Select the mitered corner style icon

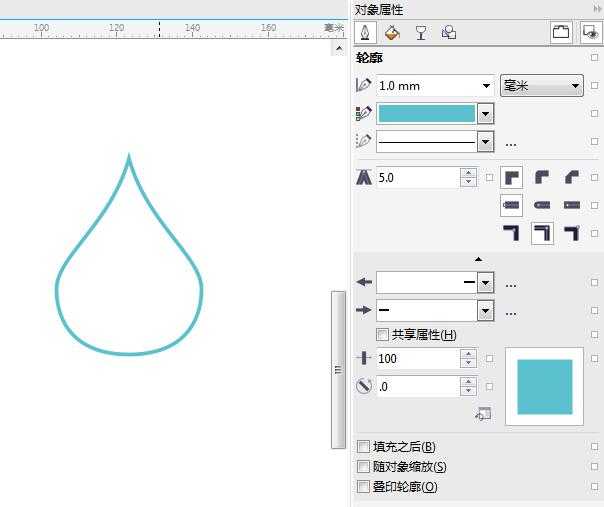click(511, 177)
